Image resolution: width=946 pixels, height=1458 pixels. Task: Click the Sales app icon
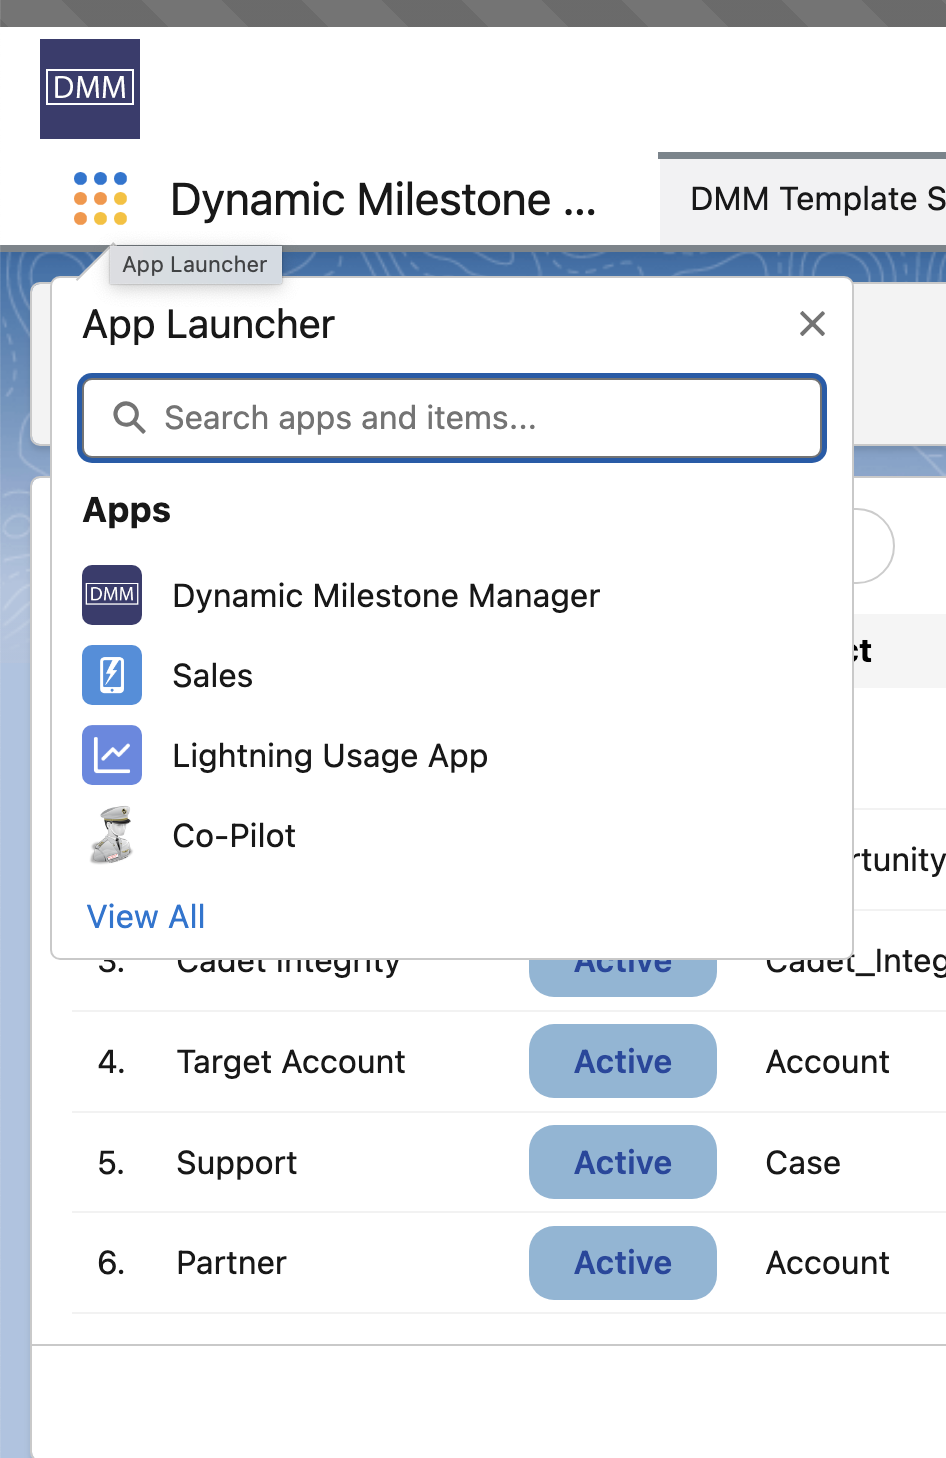tap(112, 675)
